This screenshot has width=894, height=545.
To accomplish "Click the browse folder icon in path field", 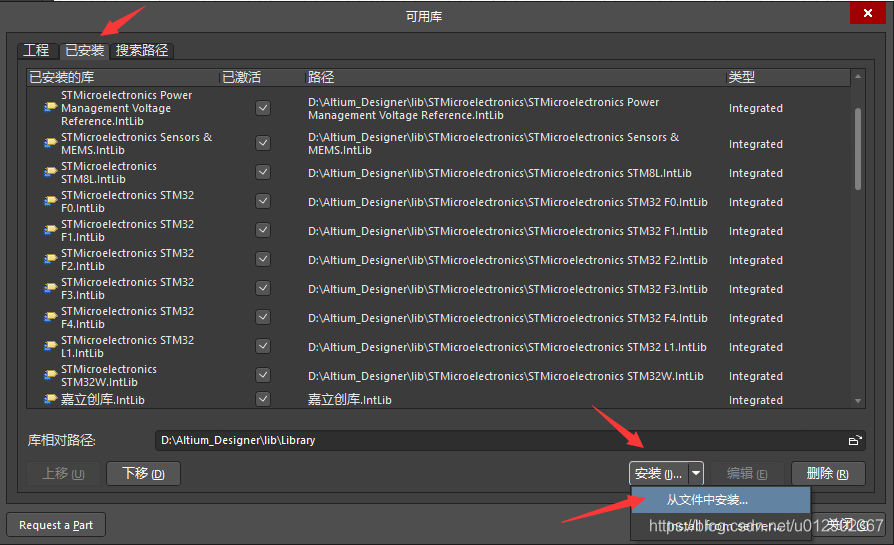I will pos(854,440).
